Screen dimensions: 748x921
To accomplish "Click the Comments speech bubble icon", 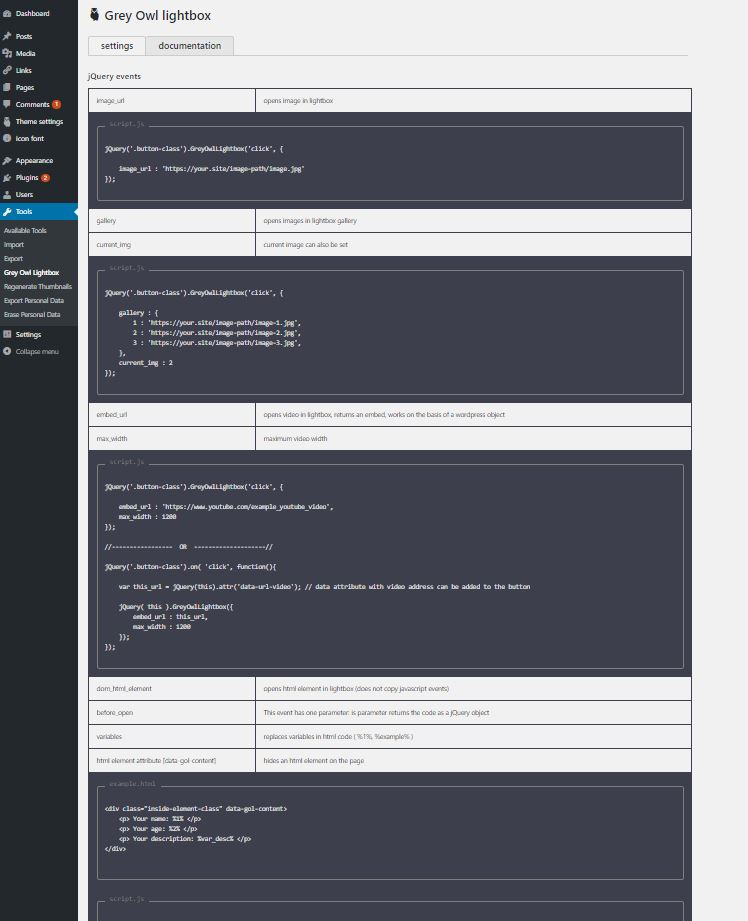I will tap(7, 105).
